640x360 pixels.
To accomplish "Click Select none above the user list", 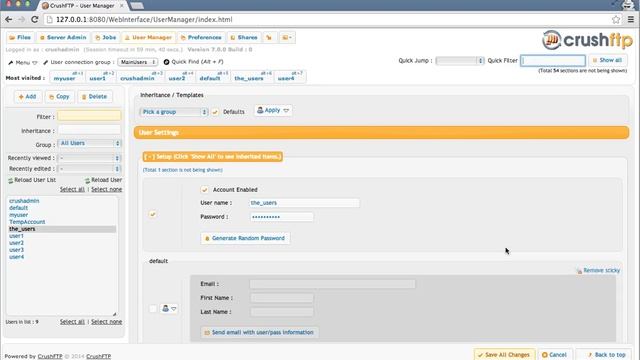I will 107,189.
